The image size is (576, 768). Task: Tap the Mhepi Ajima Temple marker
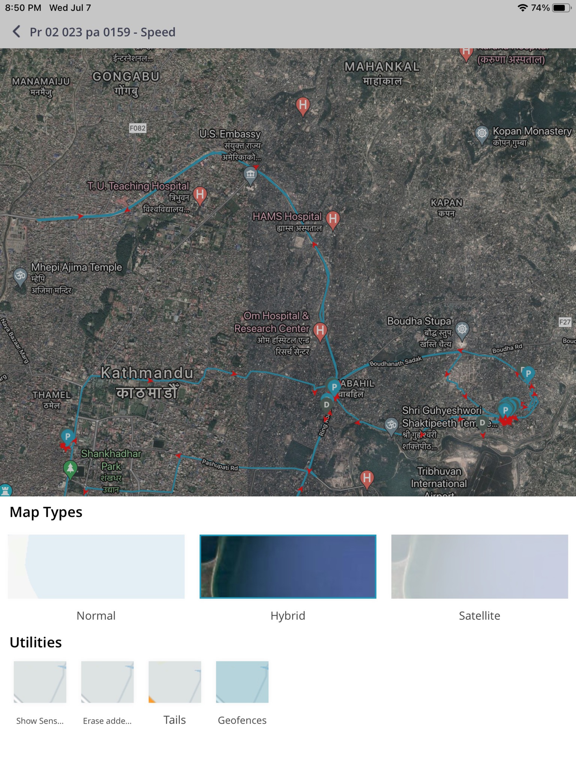20,277
